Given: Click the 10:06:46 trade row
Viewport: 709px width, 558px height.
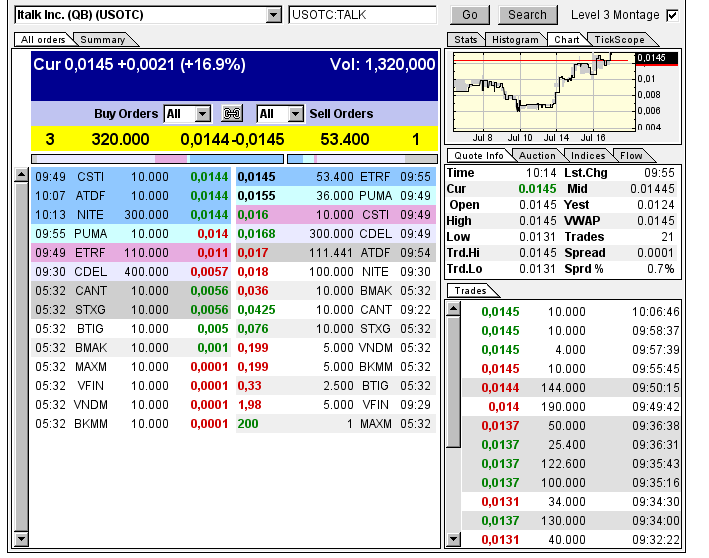Looking at the screenshot, I should (x=572, y=312).
